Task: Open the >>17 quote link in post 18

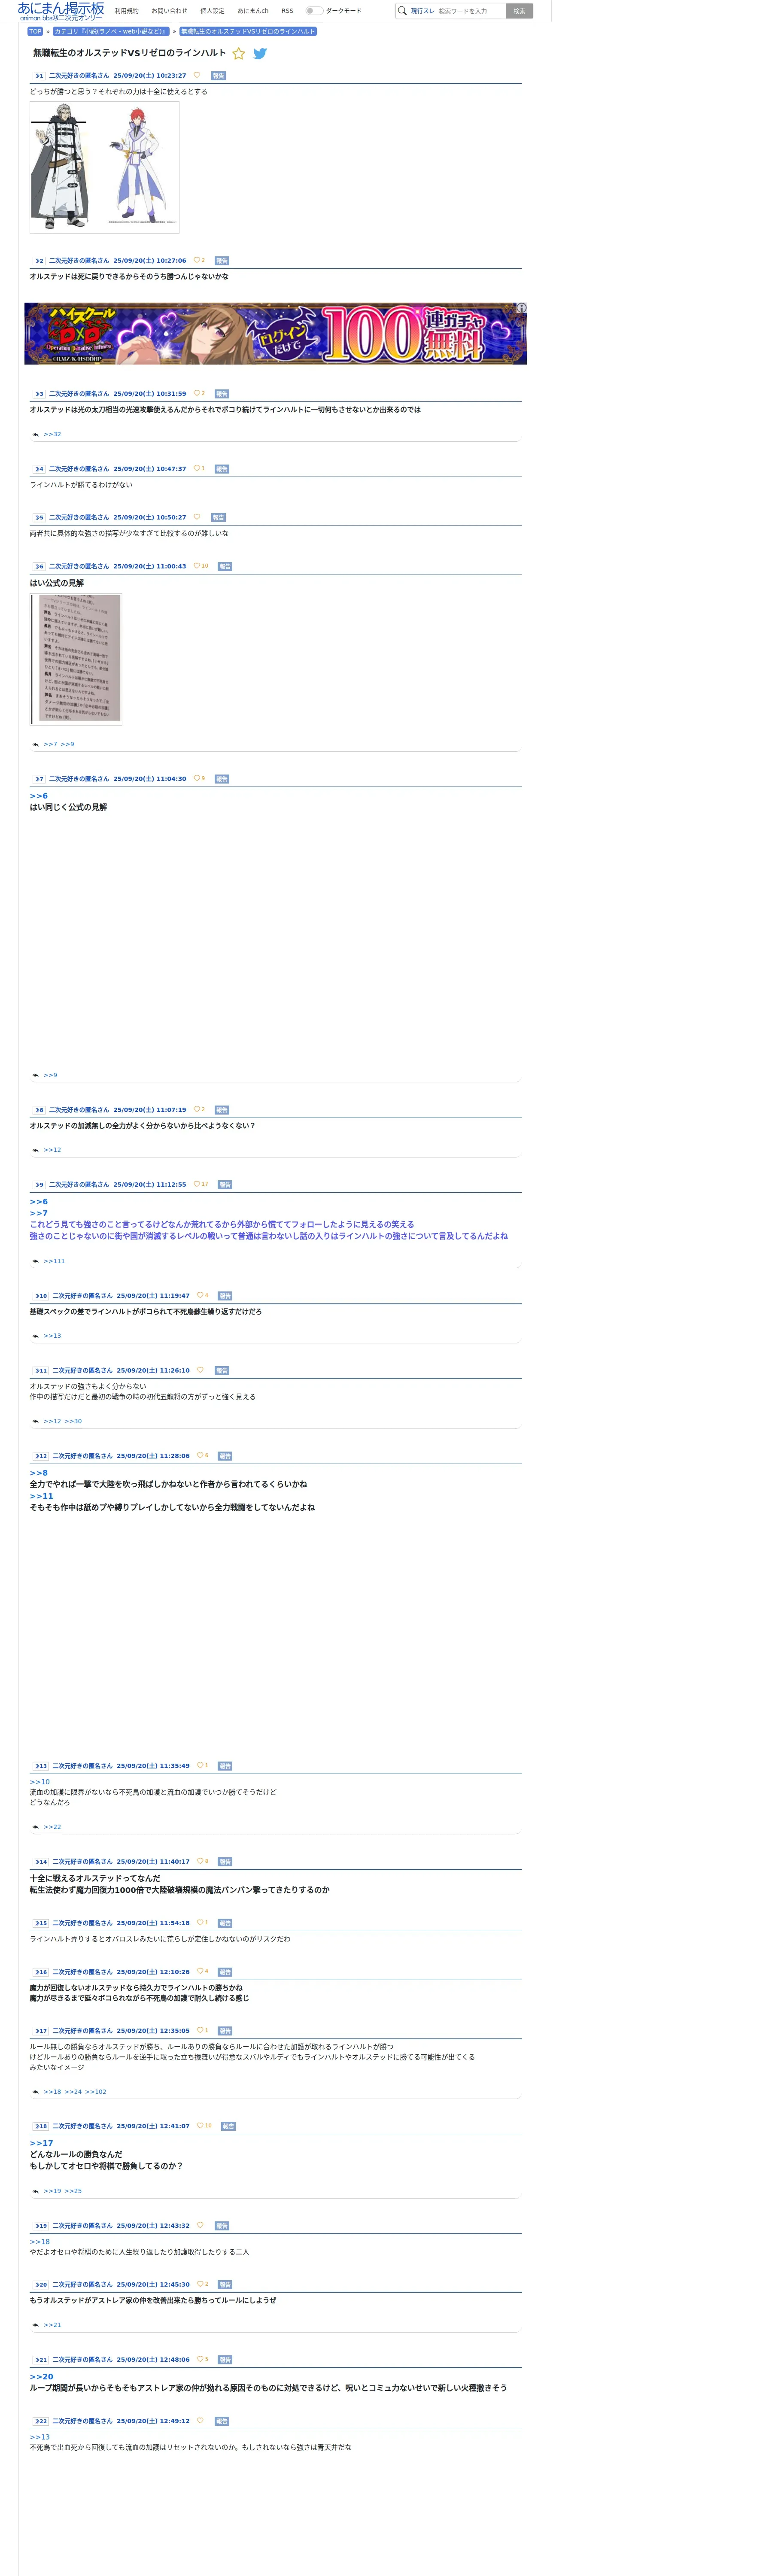Action: pos(41,2143)
